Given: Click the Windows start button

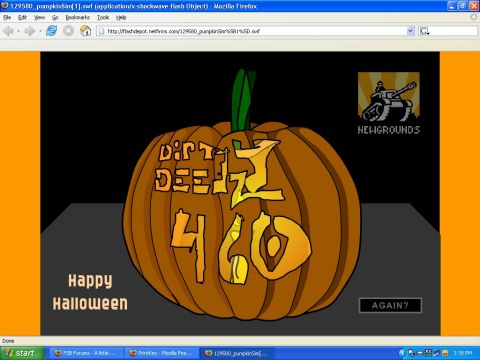Looking at the screenshot, I should coord(22,353).
